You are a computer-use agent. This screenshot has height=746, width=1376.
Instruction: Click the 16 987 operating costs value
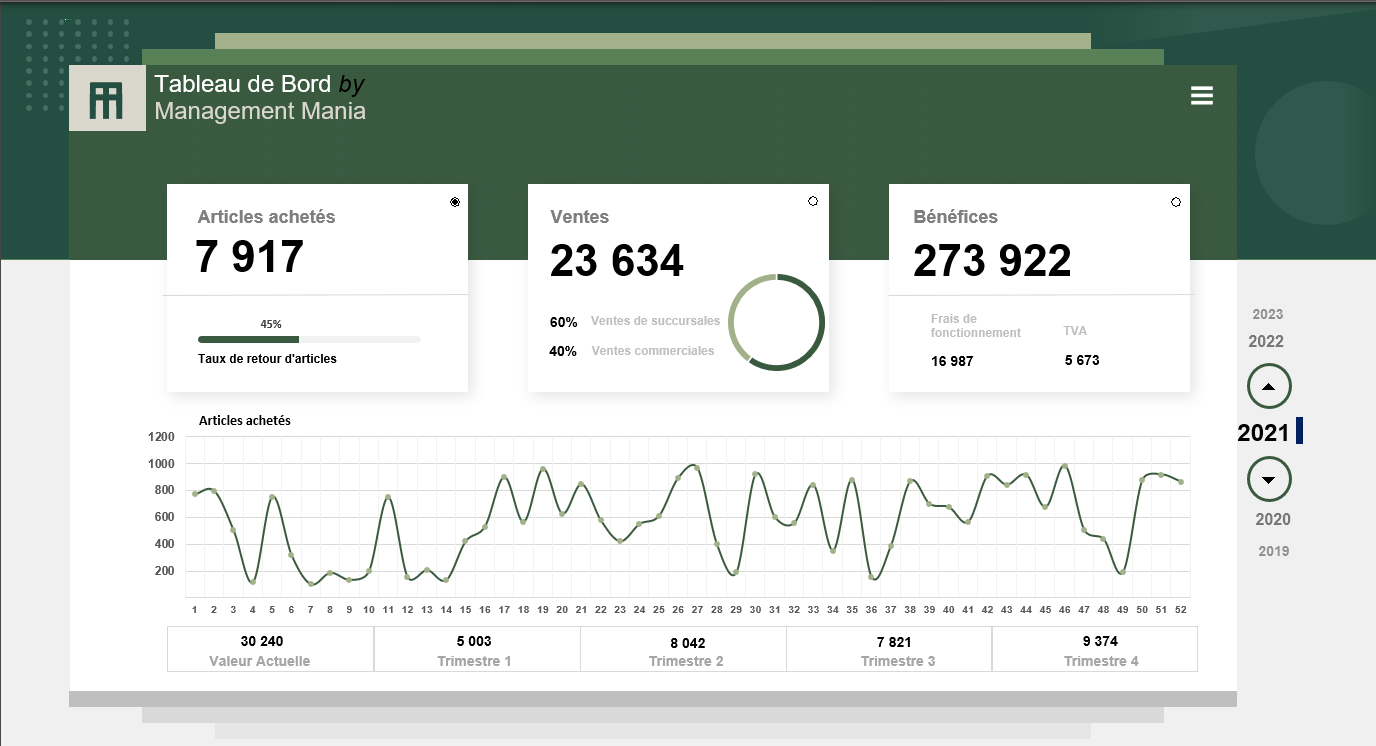pyautogui.click(x=952, y=361)
